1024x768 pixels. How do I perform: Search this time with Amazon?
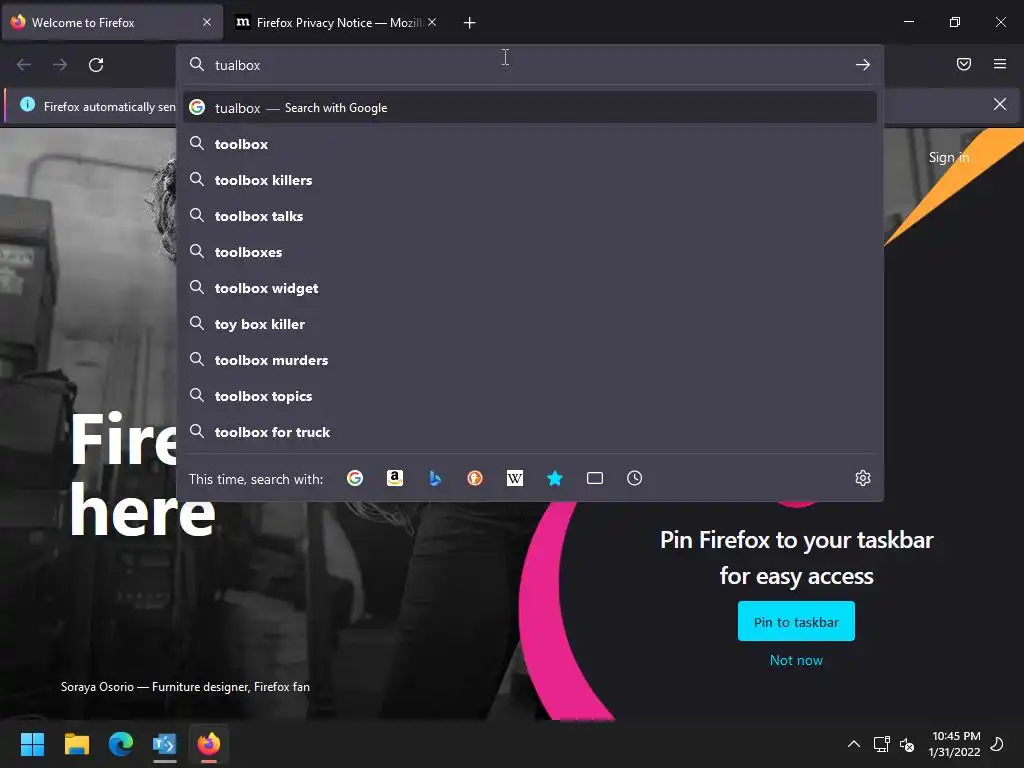(394, 479)
